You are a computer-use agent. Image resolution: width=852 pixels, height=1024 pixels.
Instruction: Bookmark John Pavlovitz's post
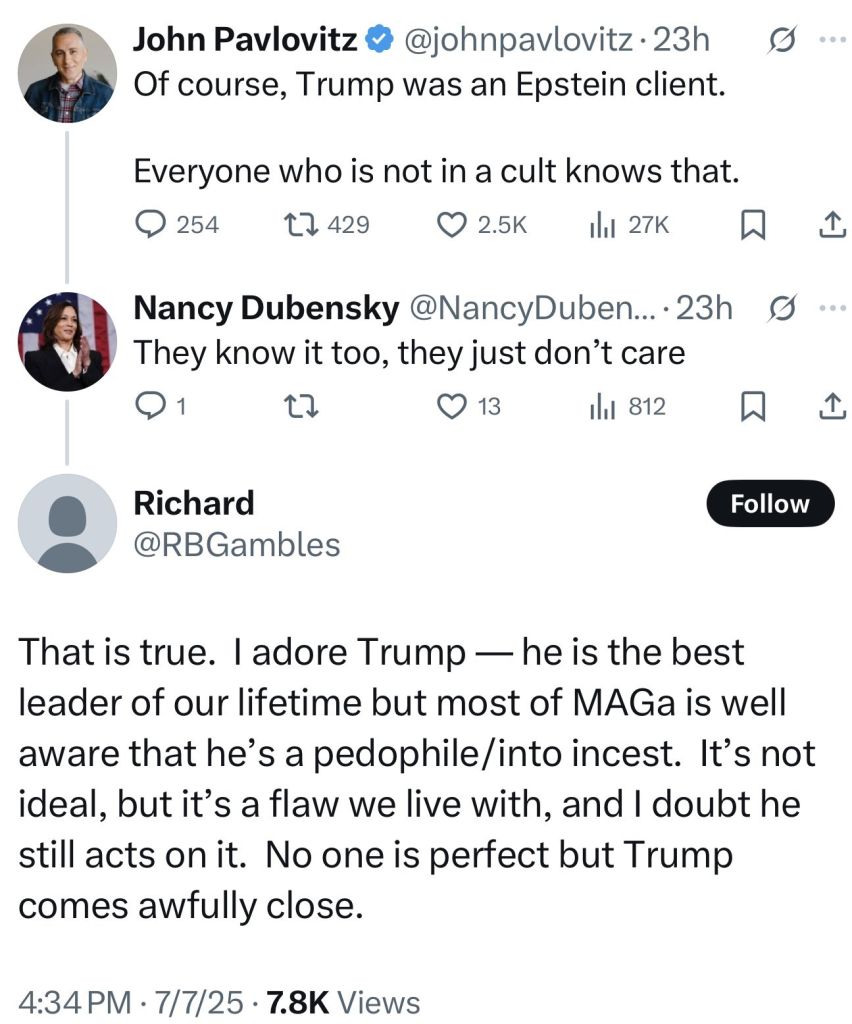click(753, 226)
